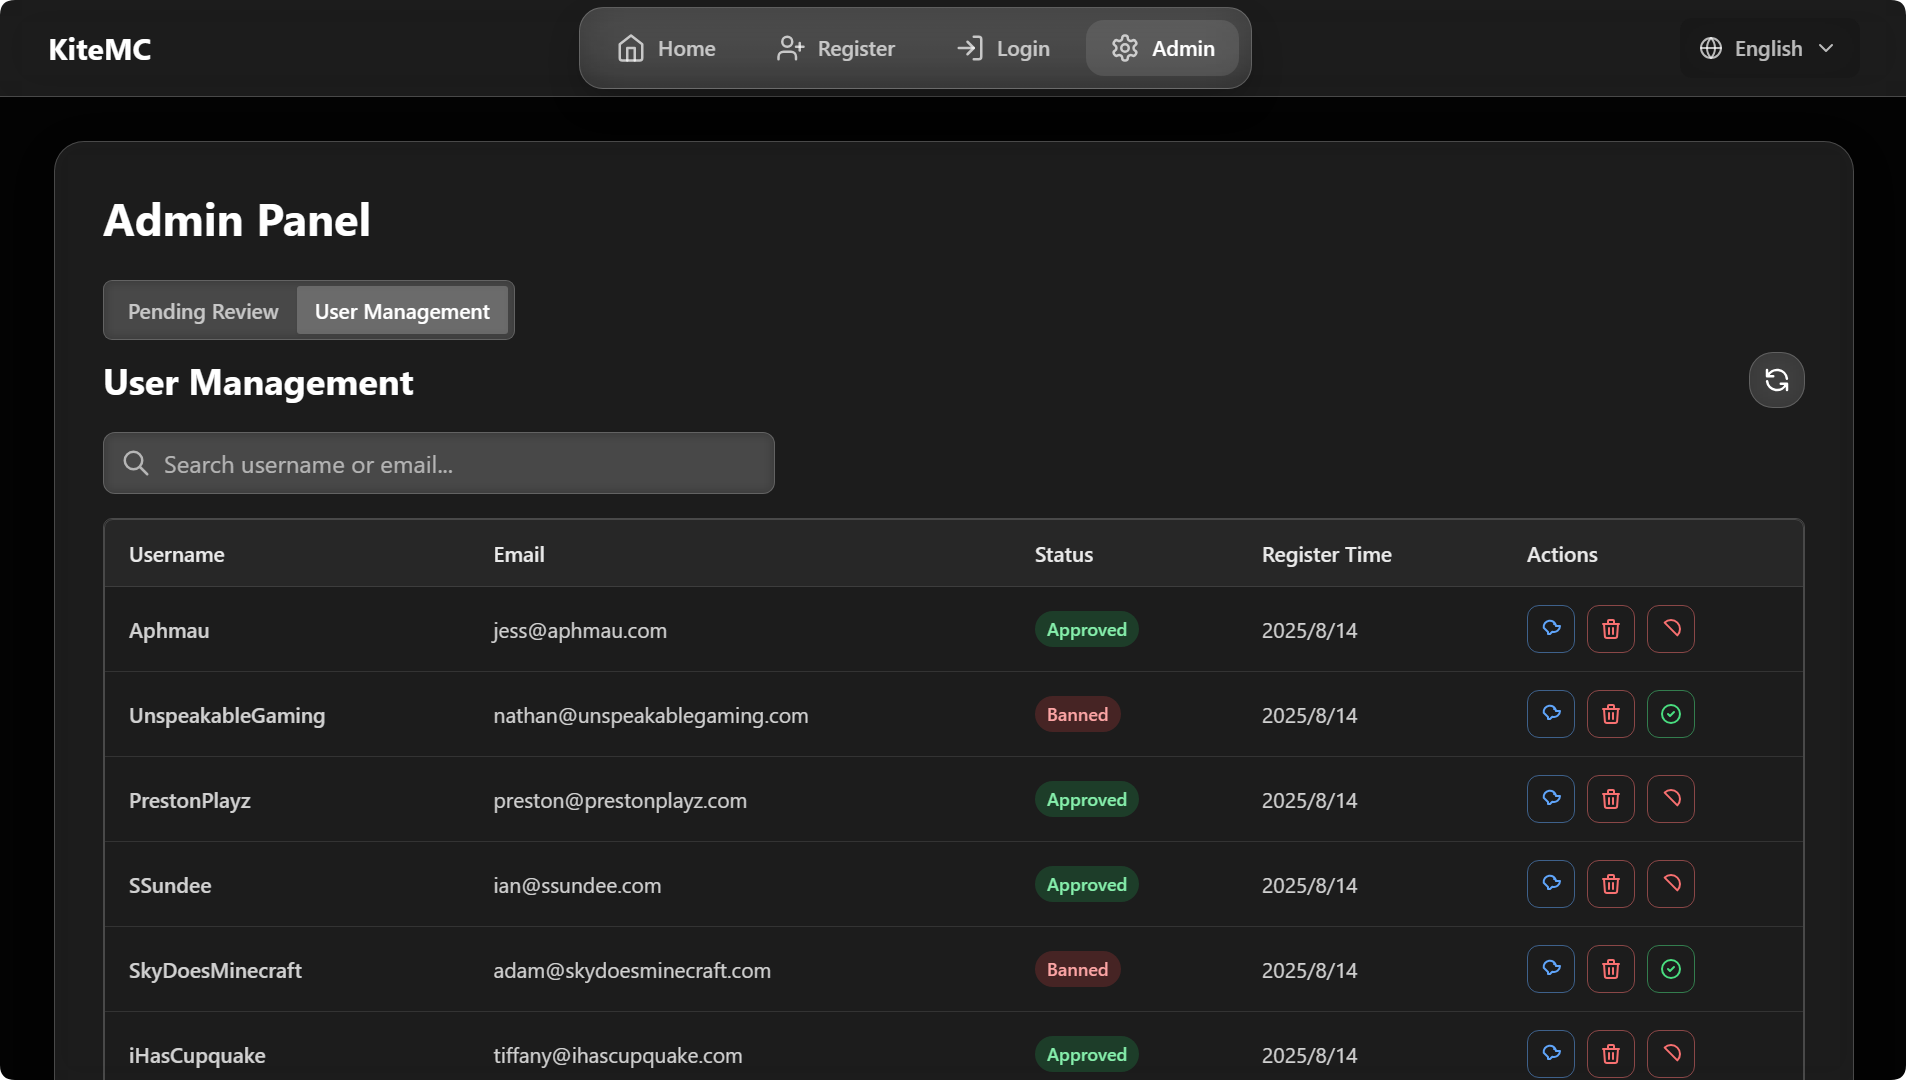Click the red ban icon for PrestonPlayz
The image size is (1906, 1080).
[x=1670, y=799]
